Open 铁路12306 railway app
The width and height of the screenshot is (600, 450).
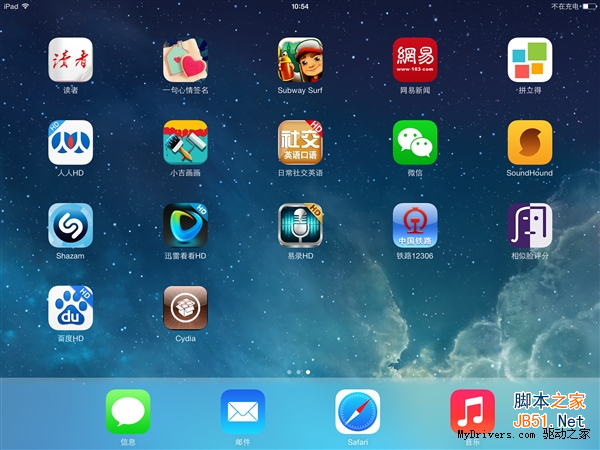coord(415,225)
